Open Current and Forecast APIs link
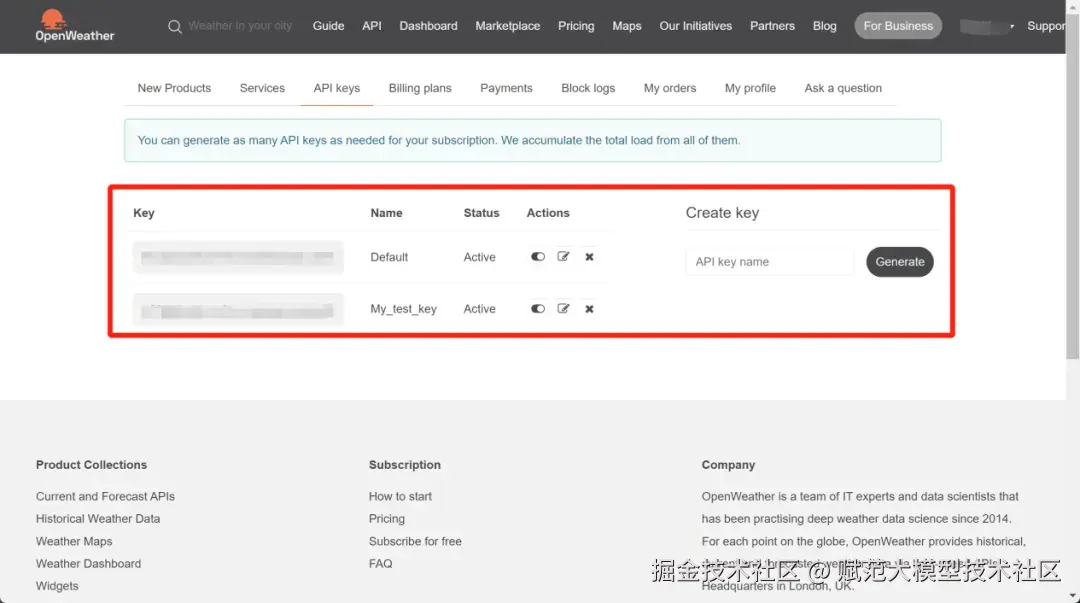 coord(105,496)
